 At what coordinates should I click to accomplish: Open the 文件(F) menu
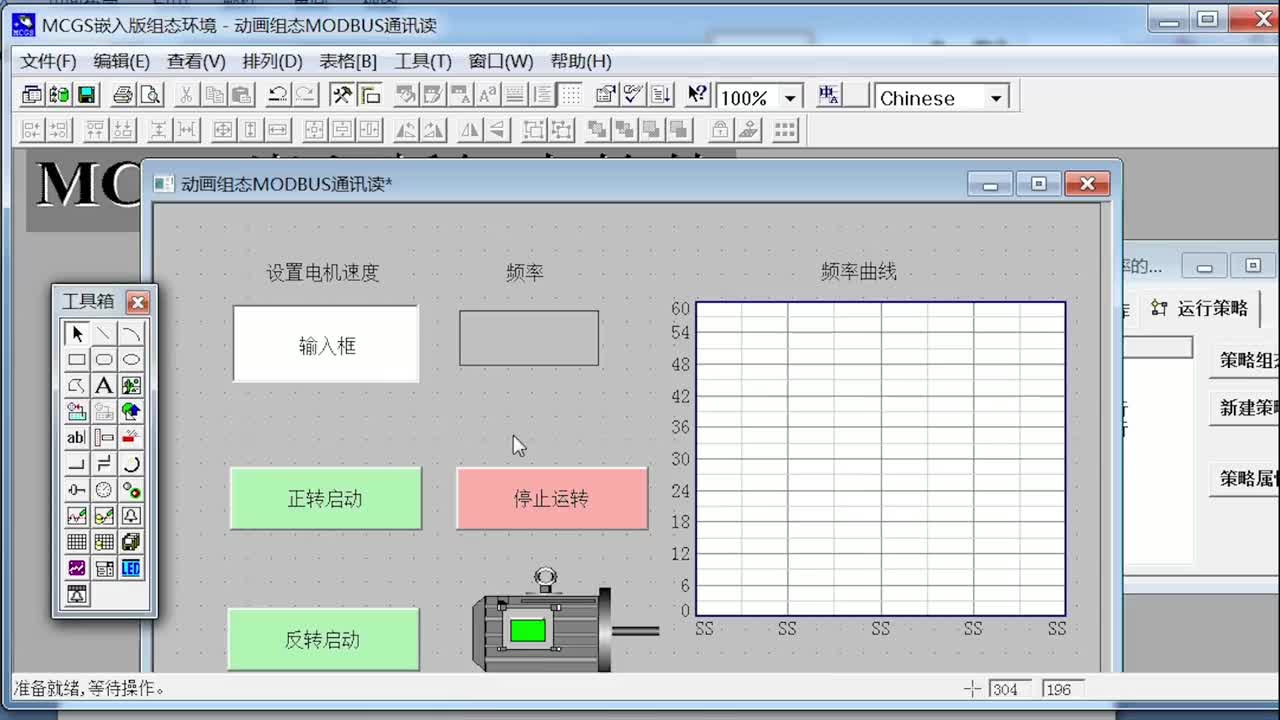[48, 61]
